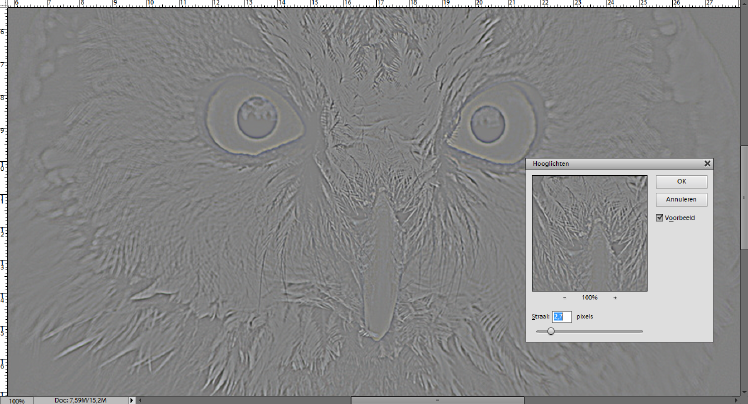
Task: Close the Hooglichten dialog
Action: pos(707,164)
